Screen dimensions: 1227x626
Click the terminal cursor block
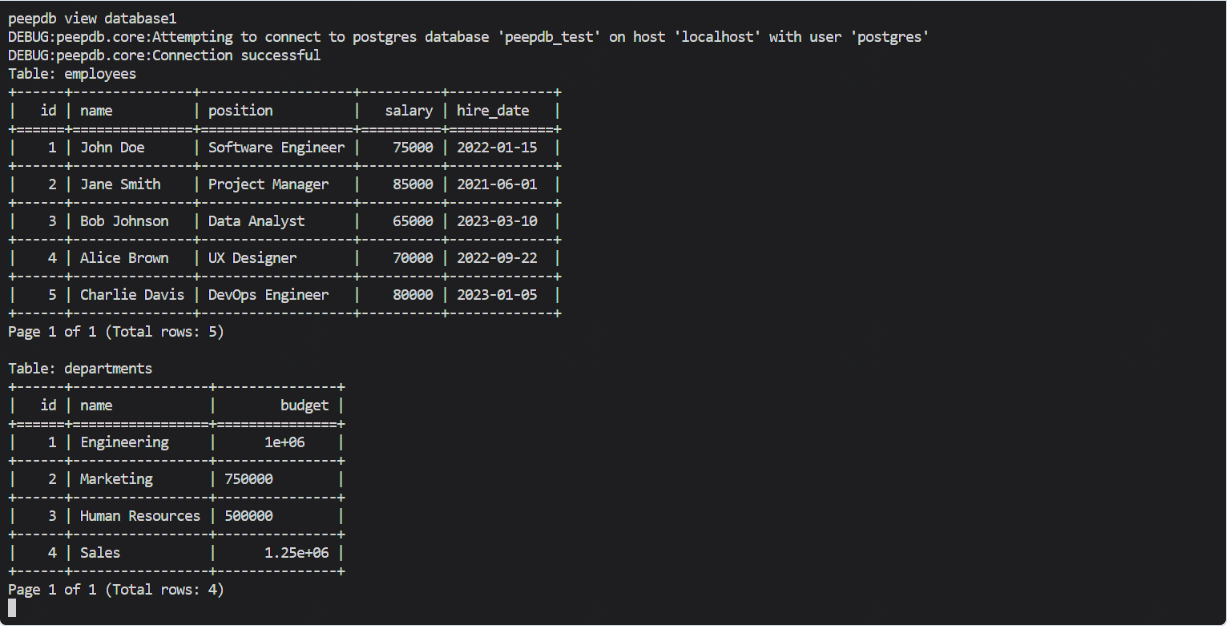pyautogui.click(x=12, y=608)
